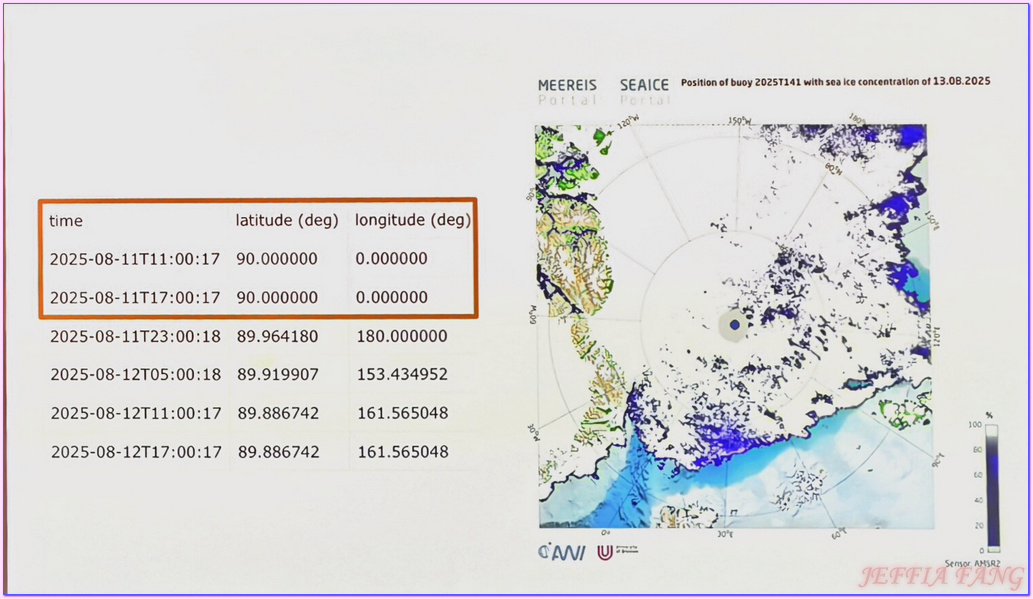This screenshot has width=1033, height=599.
Task: Select longitude value 153.434952
Action: pyautogui.click(x=402, y=375)
